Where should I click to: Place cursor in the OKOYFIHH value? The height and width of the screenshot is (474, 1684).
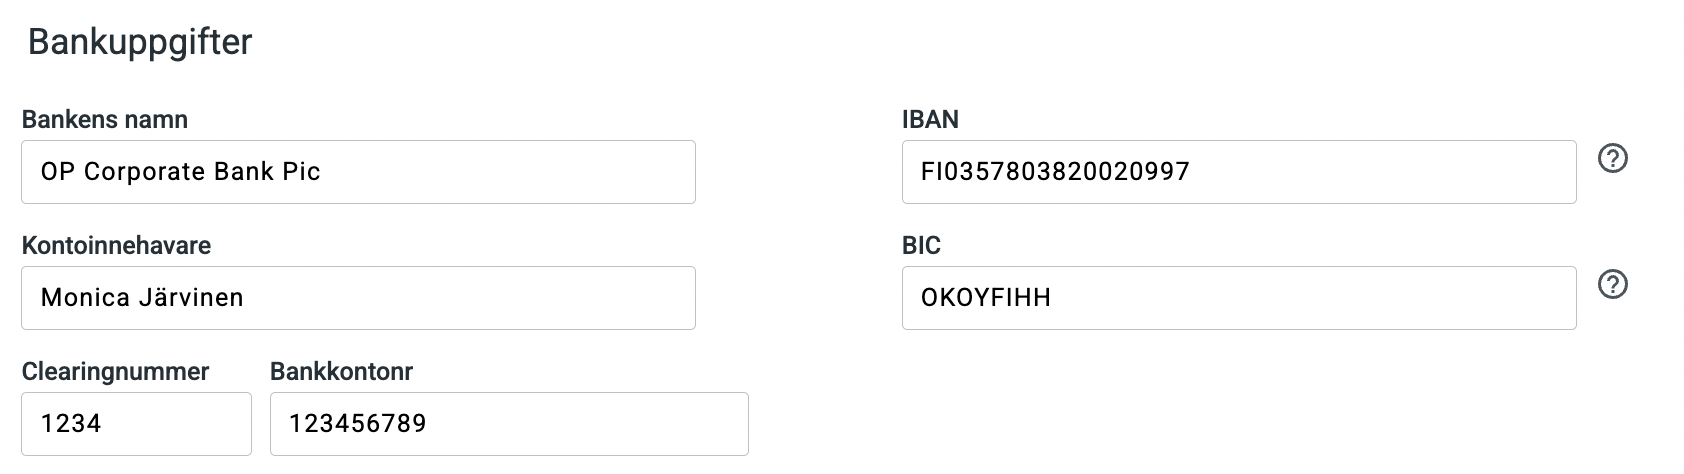tap(985, 298)
